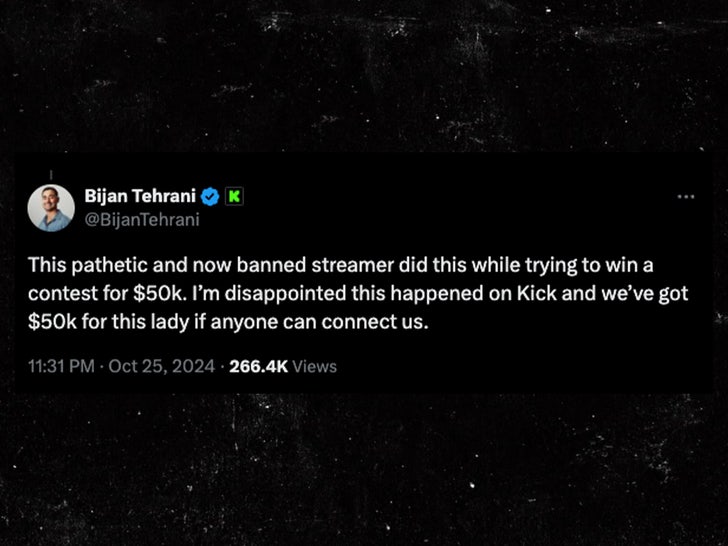Click the 11:31 PM timestamp
This screenshot has width=728, height=546.
click(62, 366)
